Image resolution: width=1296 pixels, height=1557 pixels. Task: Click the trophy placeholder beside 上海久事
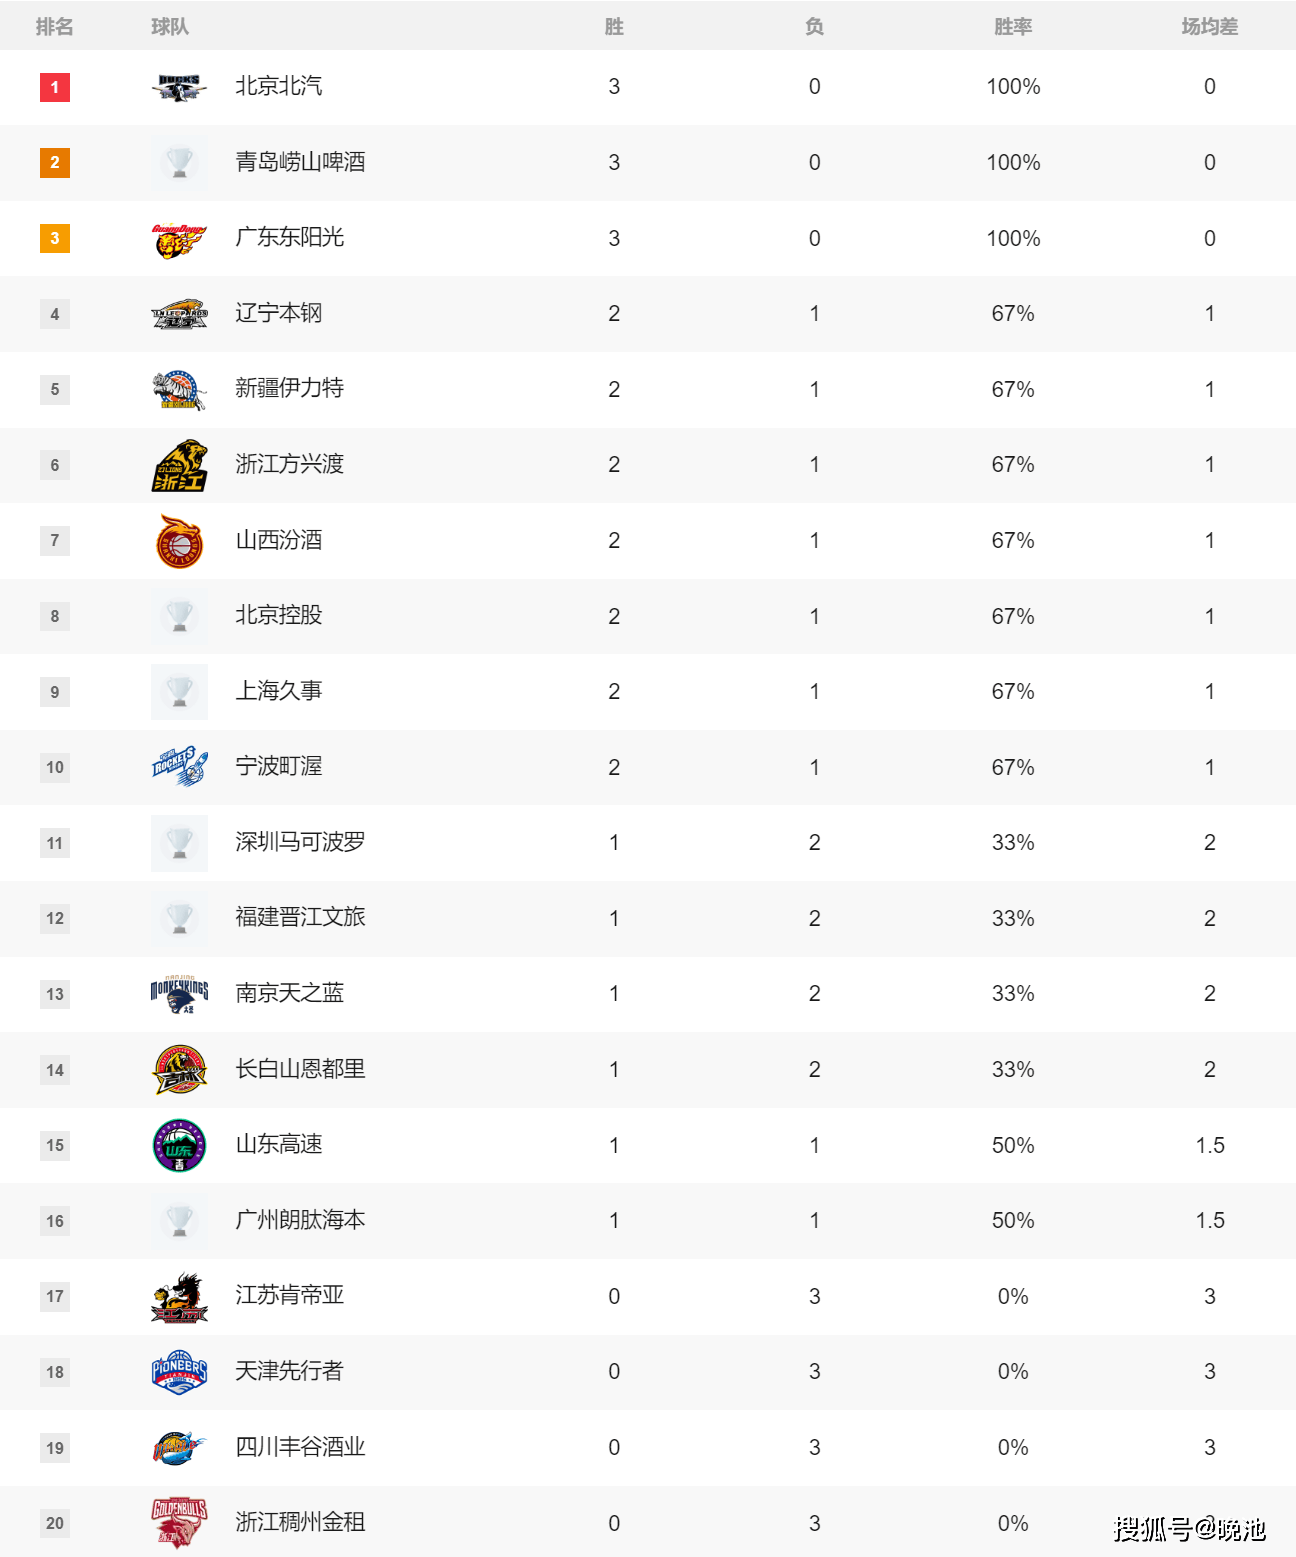(179, 692)
